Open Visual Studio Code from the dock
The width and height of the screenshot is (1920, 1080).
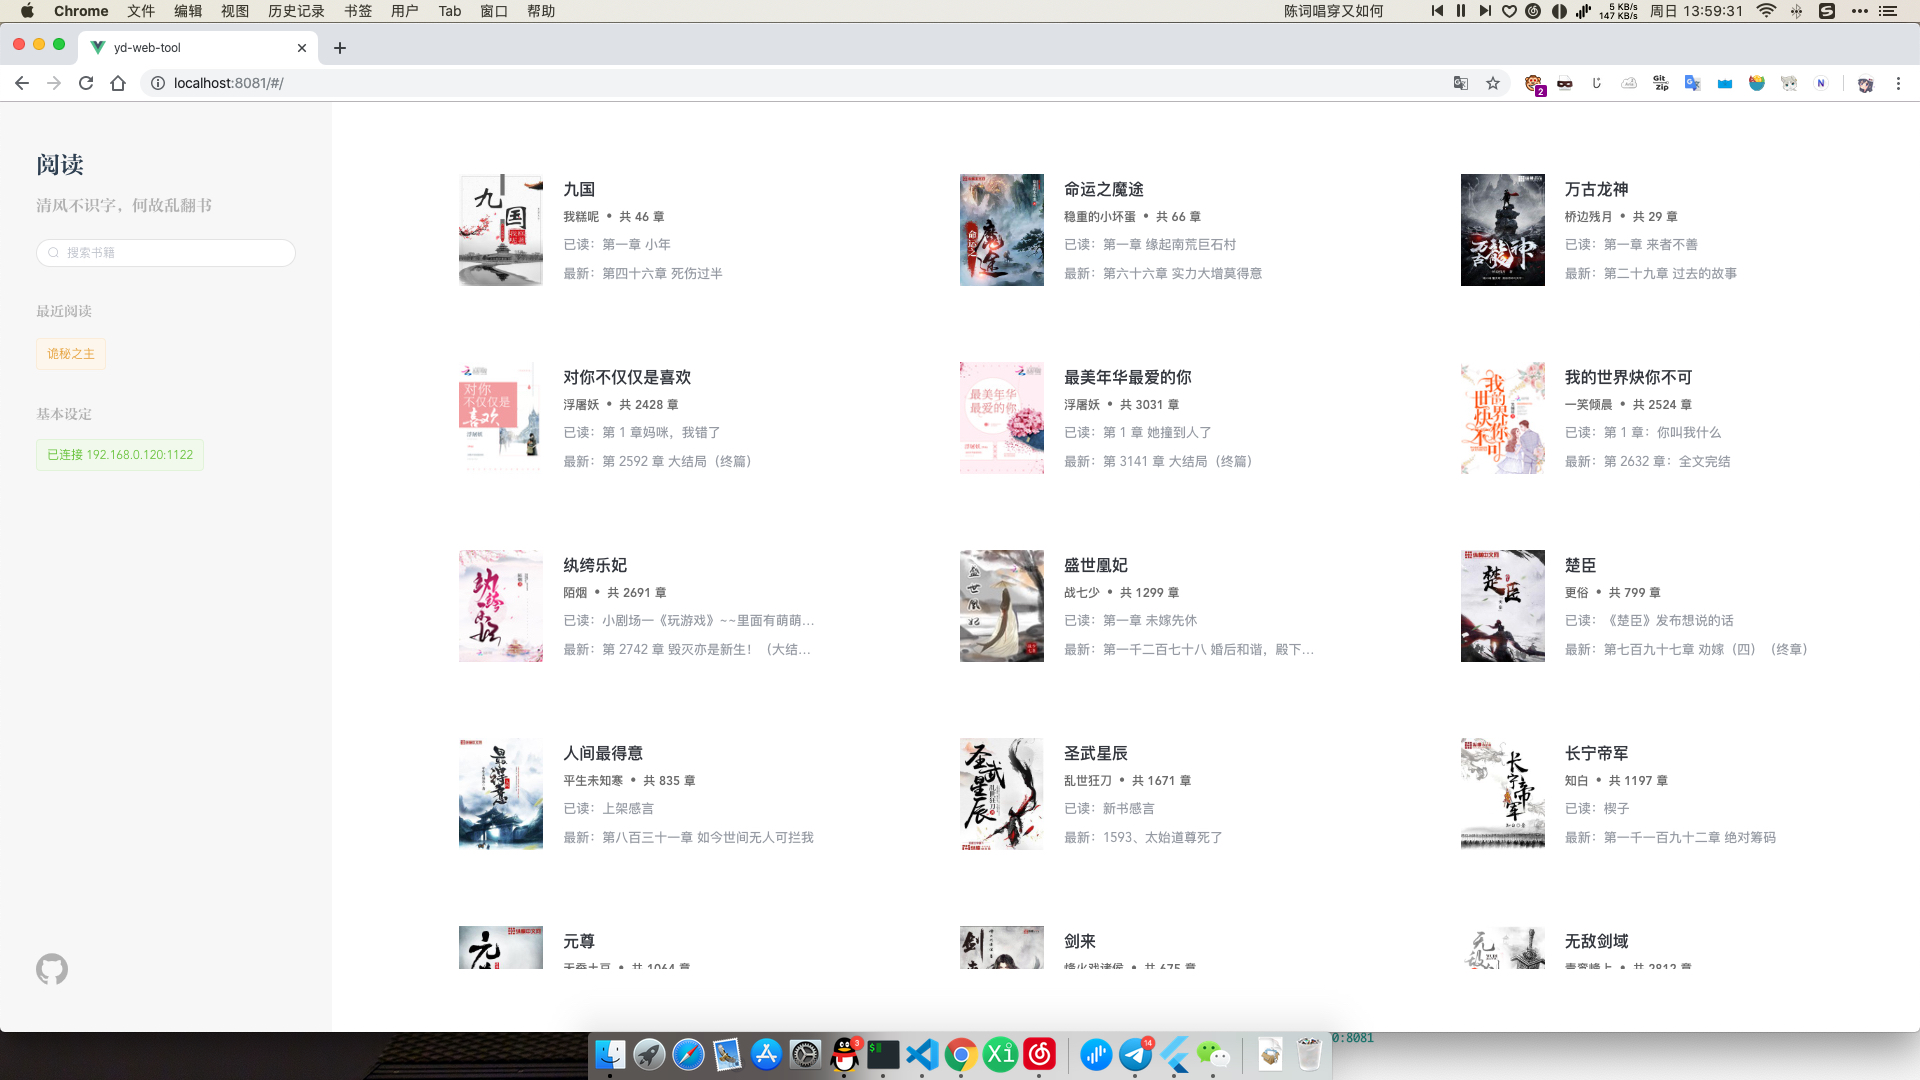(x=922, y=1054)
